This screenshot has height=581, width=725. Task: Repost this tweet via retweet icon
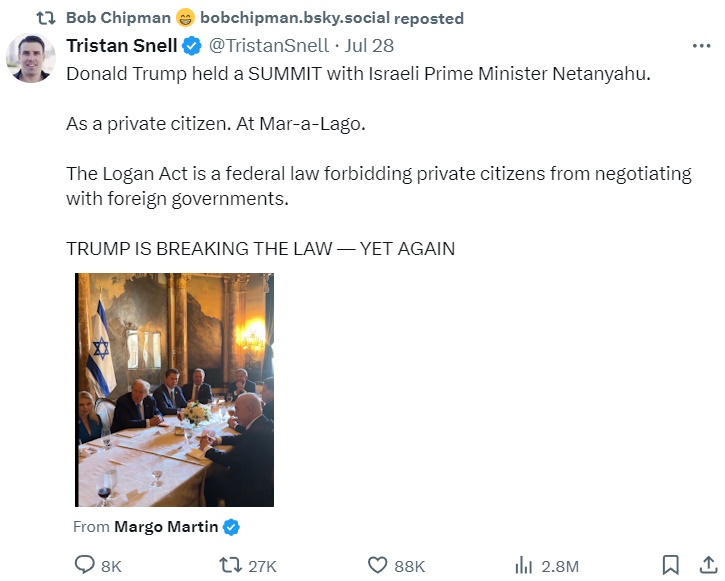[230, 566]
